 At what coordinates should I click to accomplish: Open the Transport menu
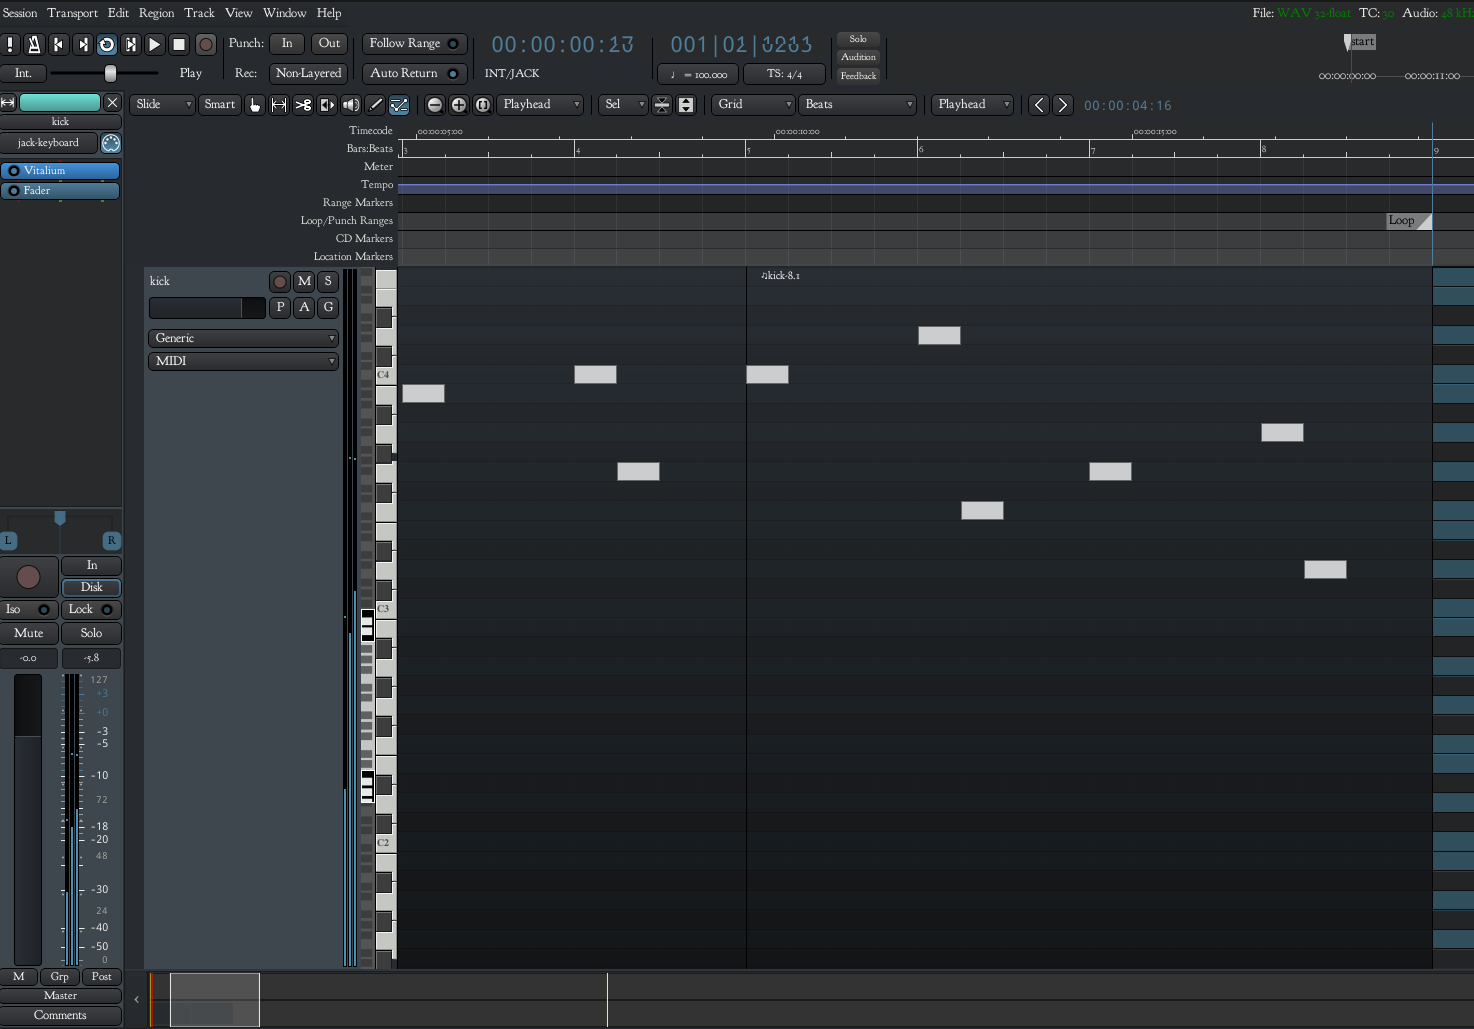72,13
